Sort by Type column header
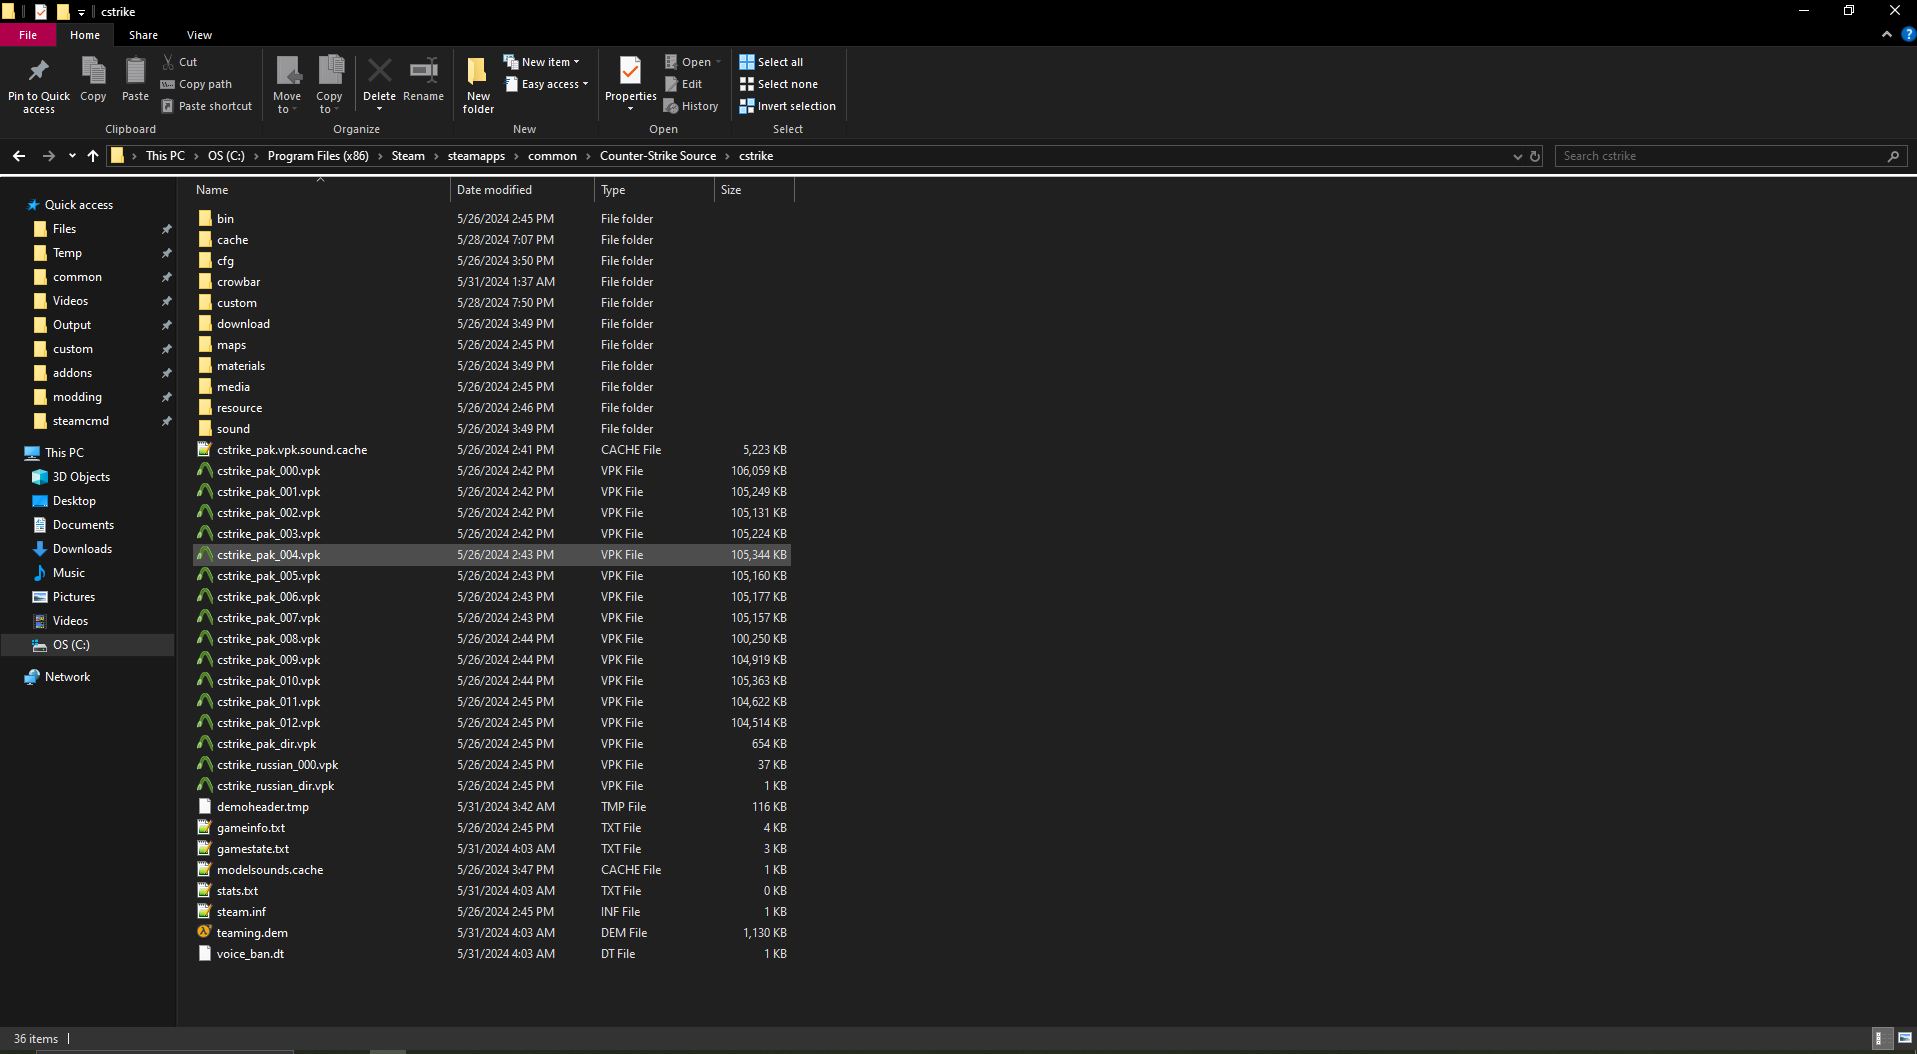Viewport: 1917px width, 1054px height. (655, 190)
